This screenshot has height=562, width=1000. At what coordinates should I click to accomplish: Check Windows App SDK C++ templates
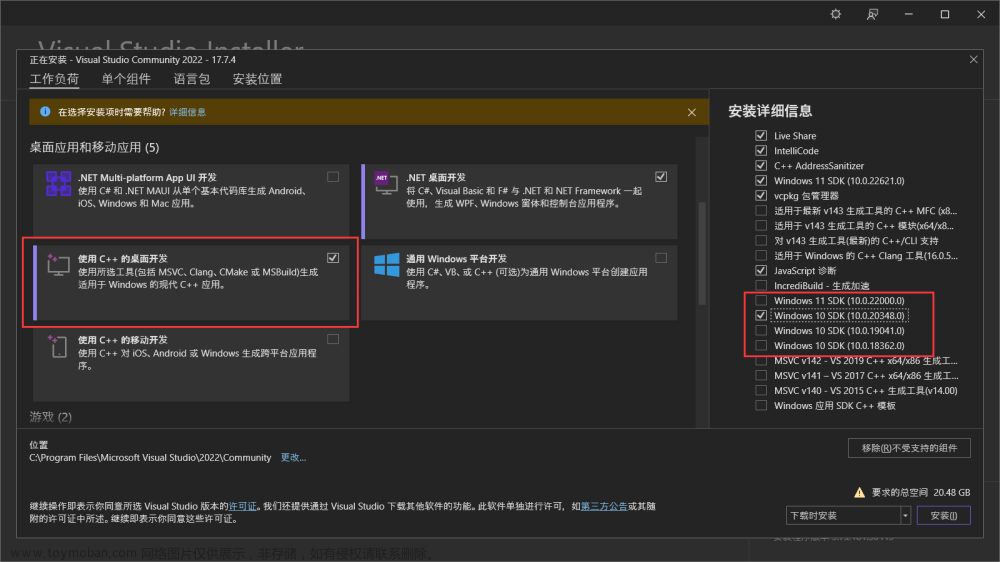point(761,405)
